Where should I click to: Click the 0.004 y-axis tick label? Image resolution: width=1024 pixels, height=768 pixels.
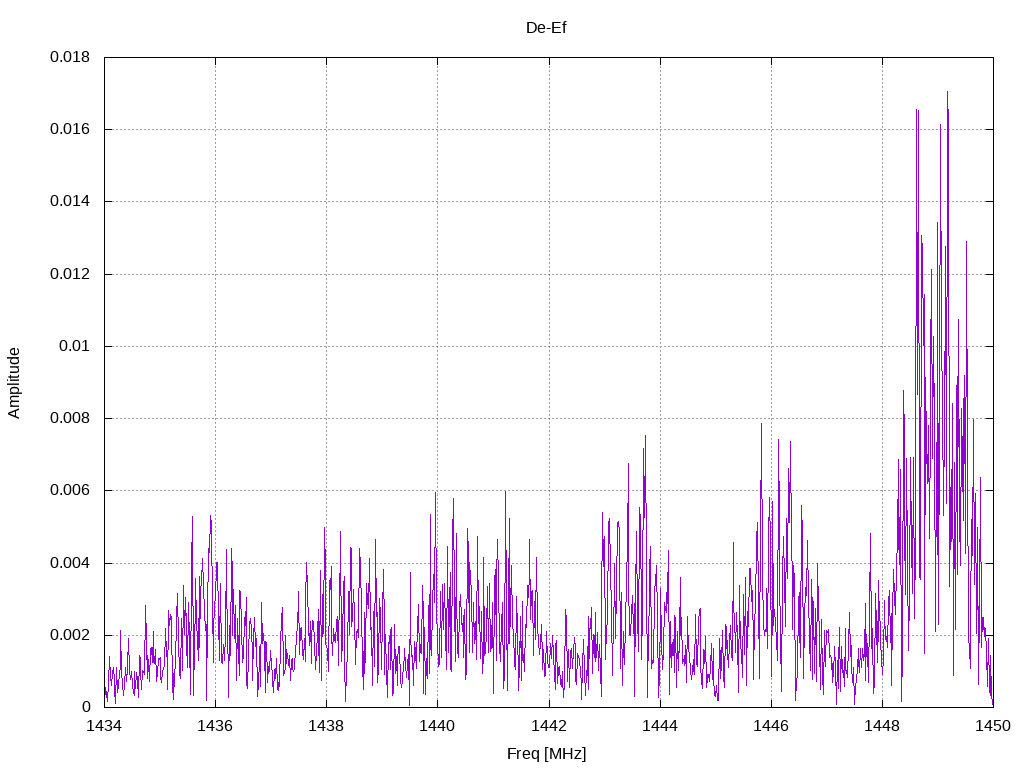coord(70,563)
